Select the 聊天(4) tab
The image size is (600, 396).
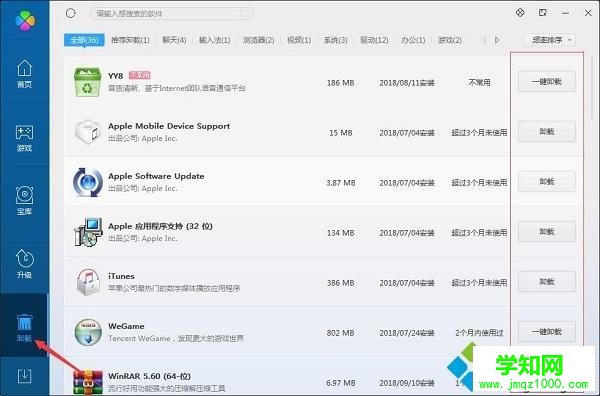(174, 40)
